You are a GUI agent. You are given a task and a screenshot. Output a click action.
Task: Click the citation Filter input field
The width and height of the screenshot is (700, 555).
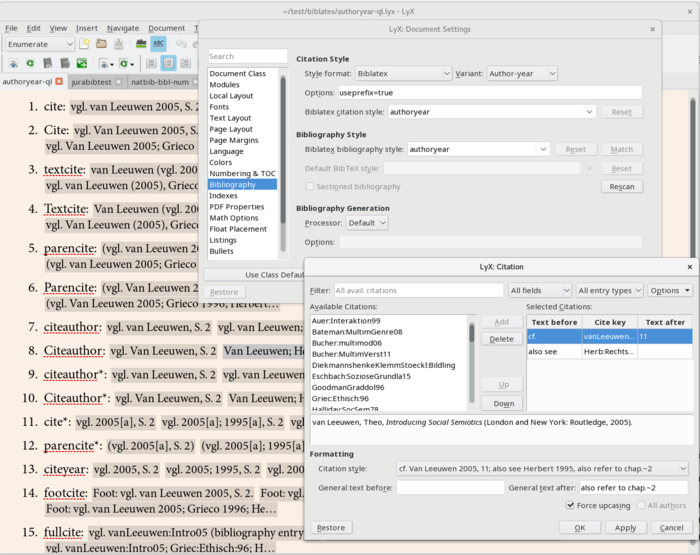pyautogui.click(x=417, y=290)
